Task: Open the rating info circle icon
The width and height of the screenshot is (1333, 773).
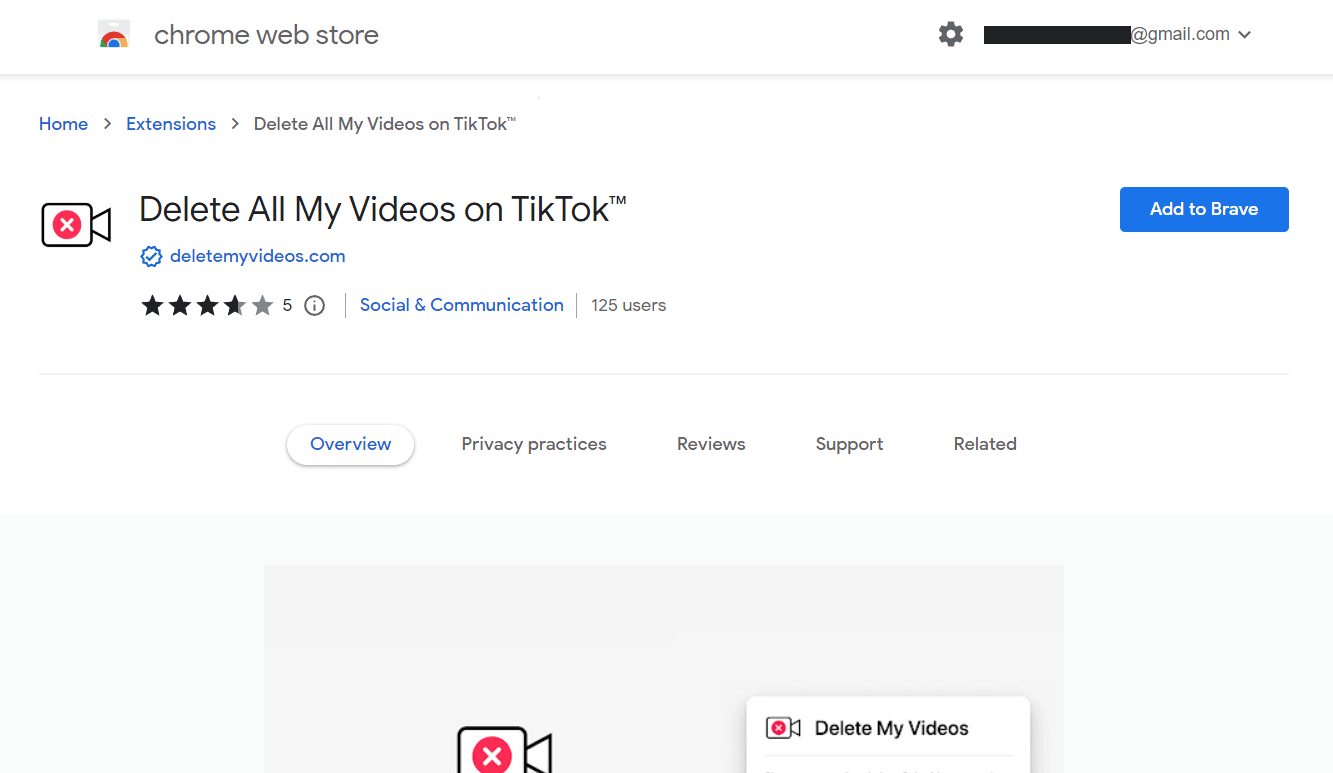Action: point(314,306)
